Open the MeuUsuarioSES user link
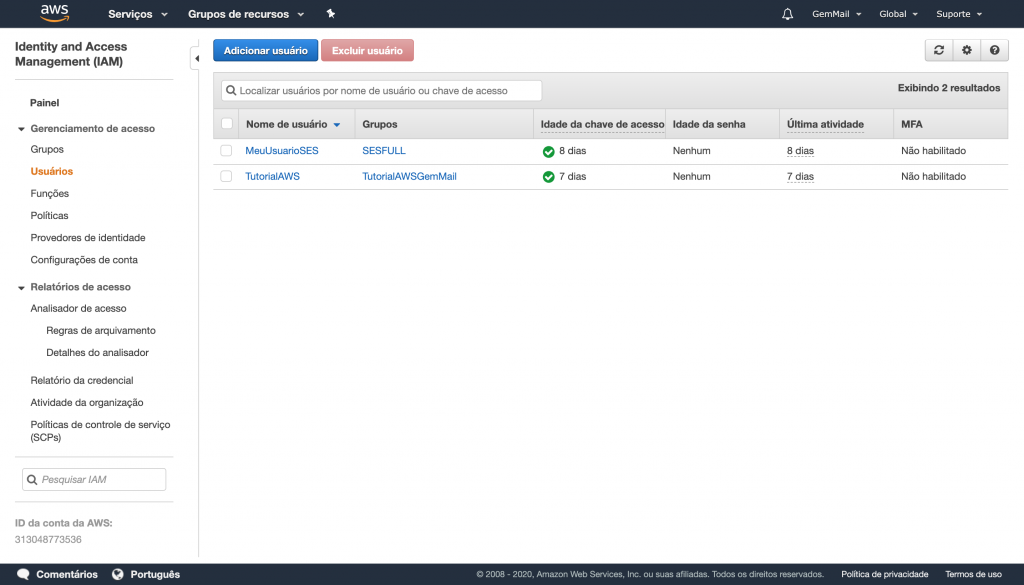This screenshot has width=1024, height=585. 282,151
